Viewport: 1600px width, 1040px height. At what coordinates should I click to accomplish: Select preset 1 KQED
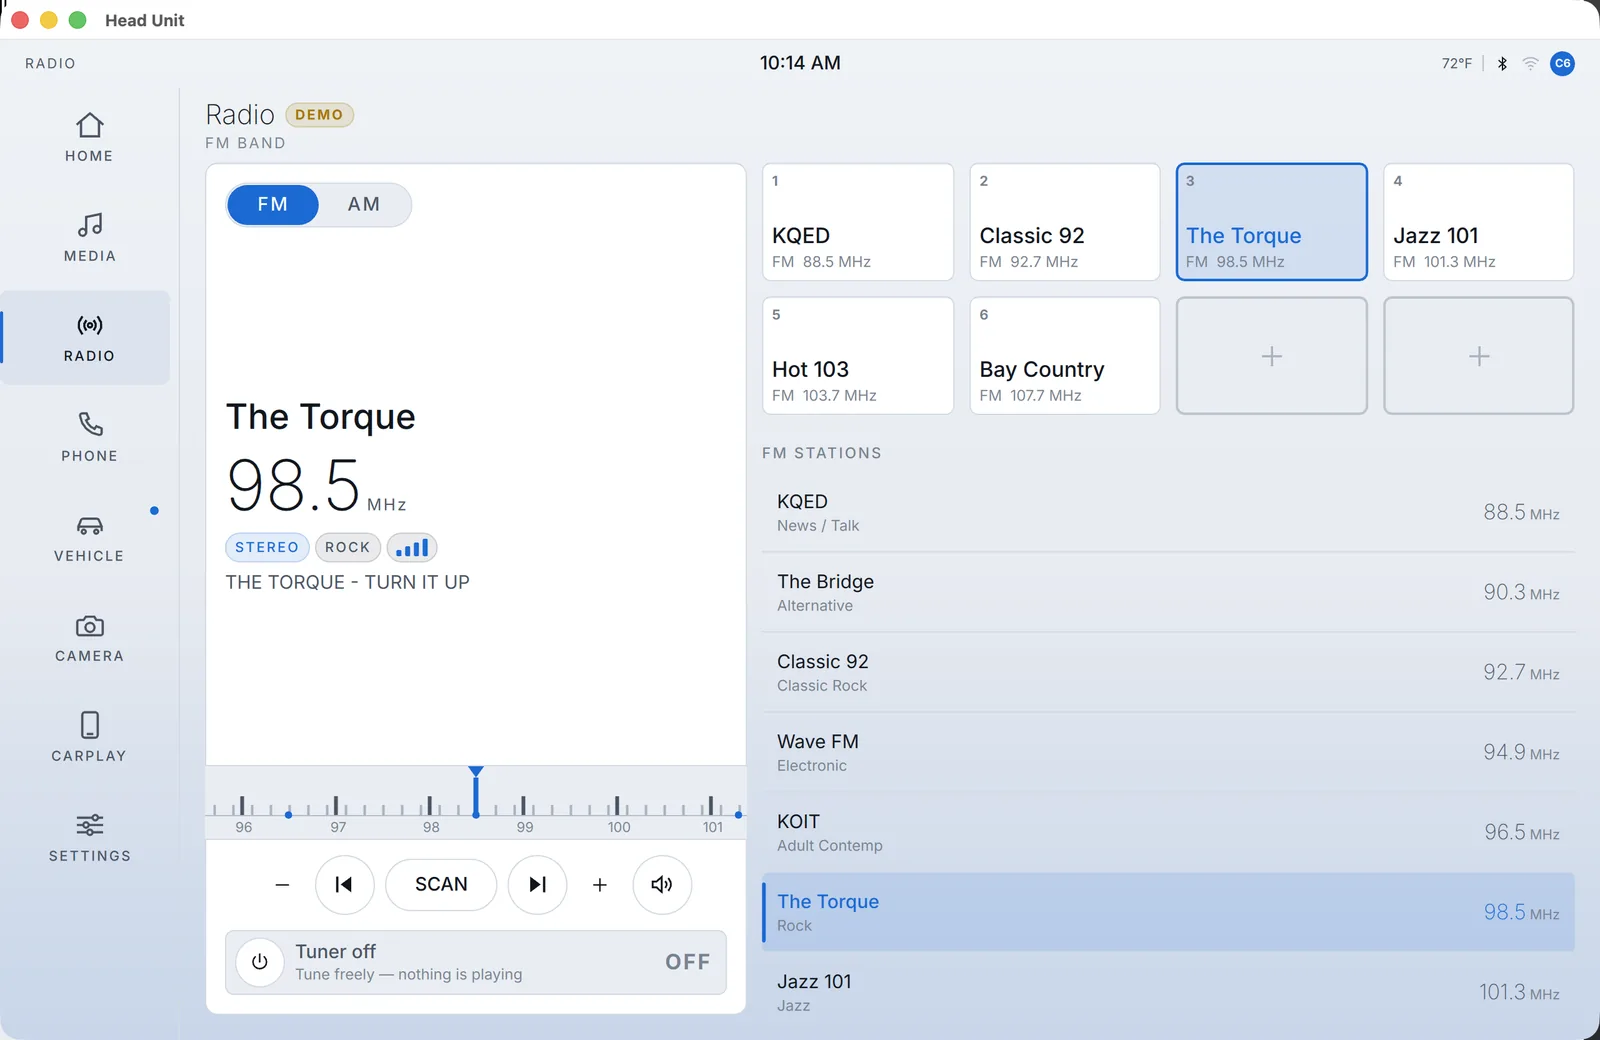pyautogui.click(x=858, y=222)
